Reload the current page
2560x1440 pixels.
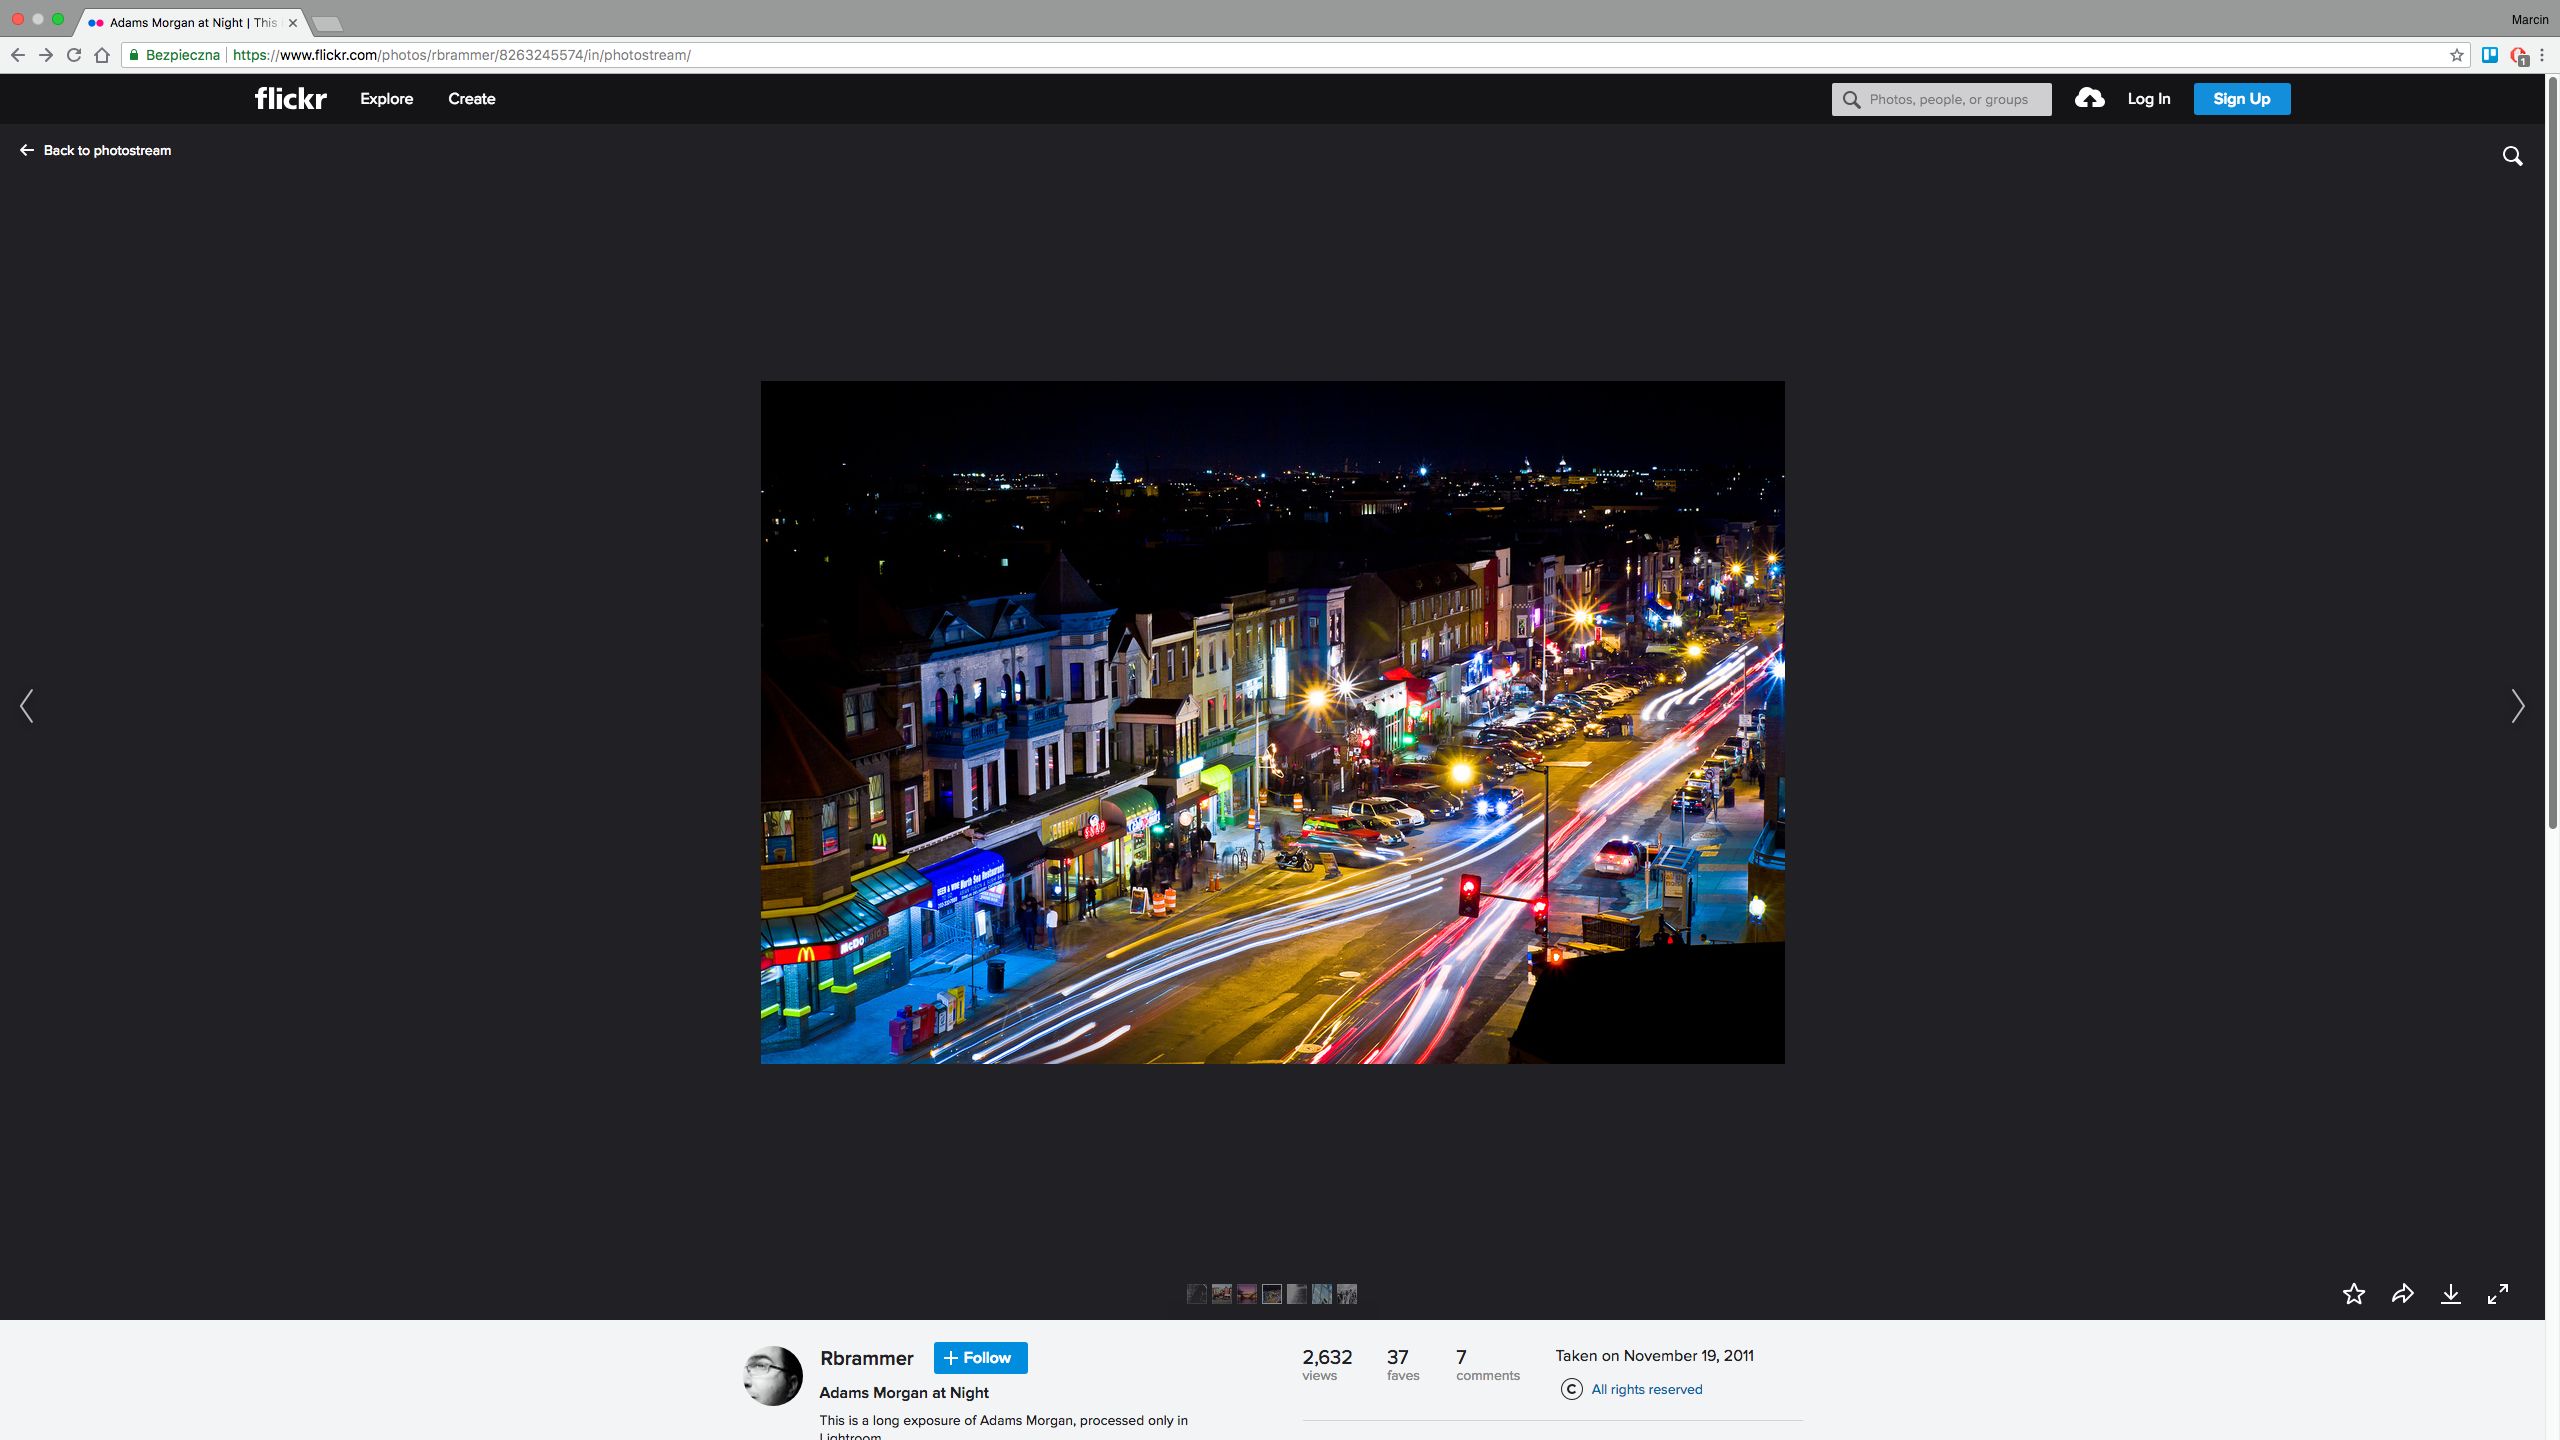[73, 55]
